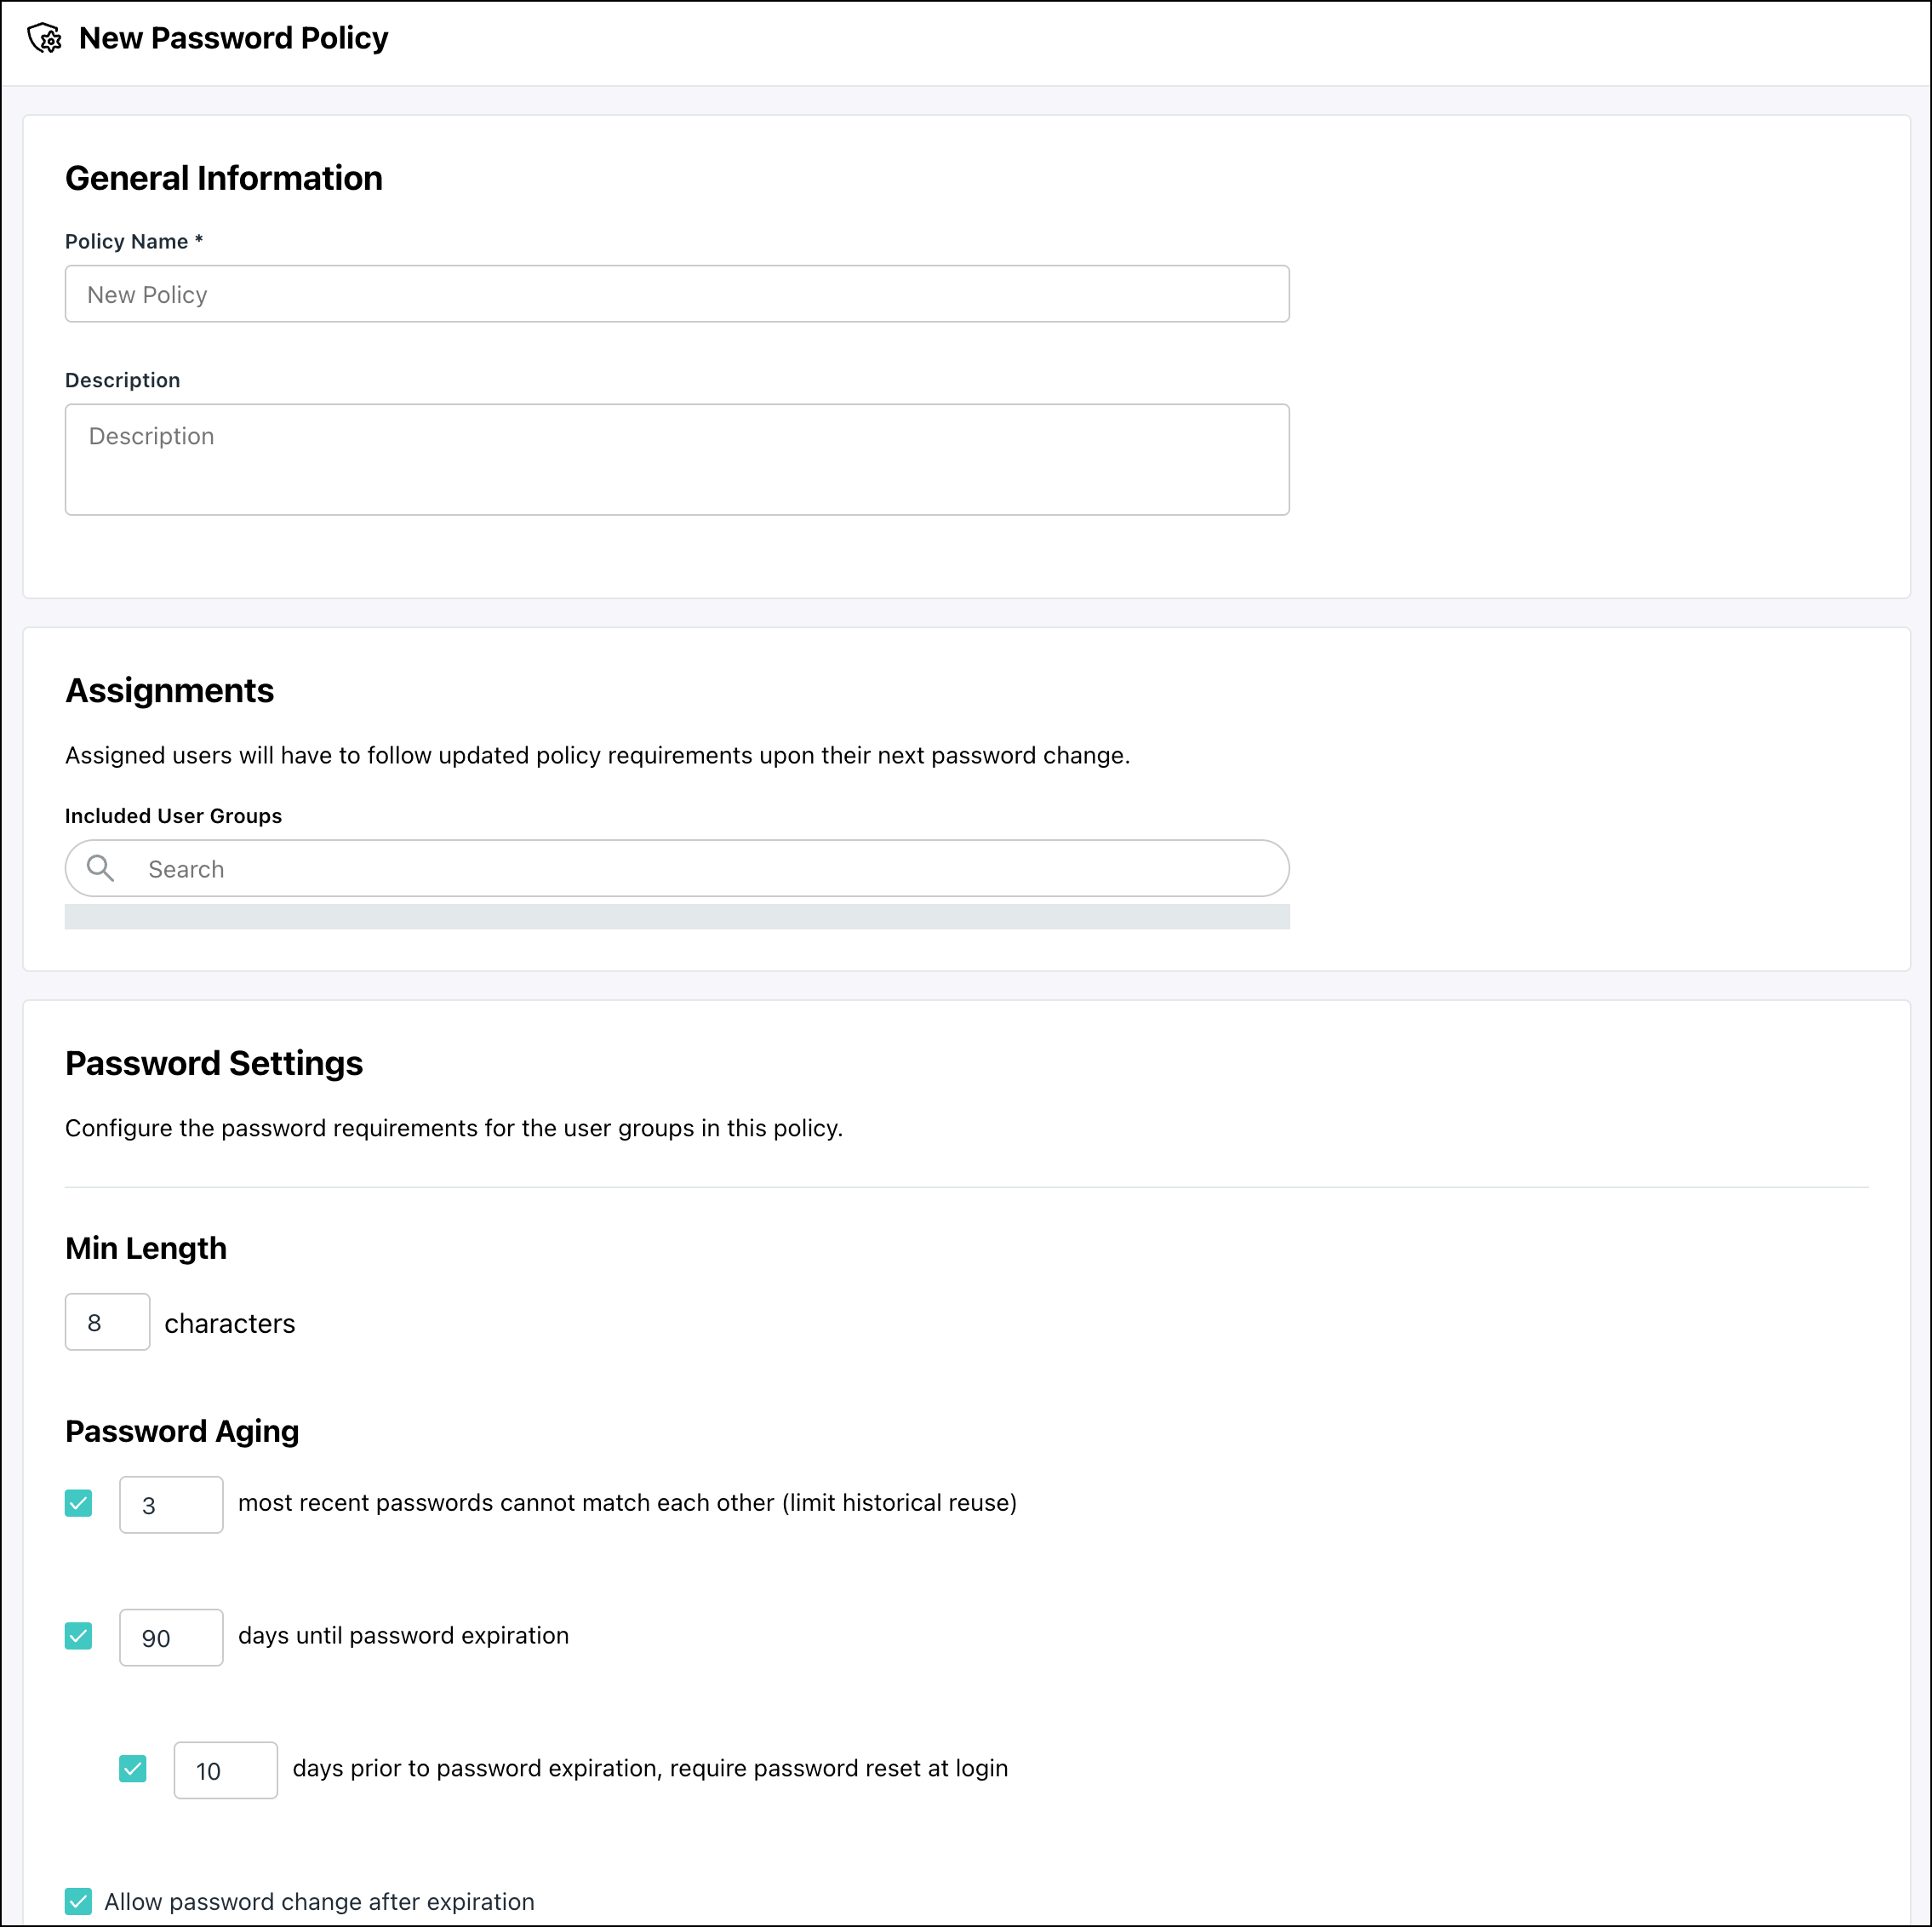Image resolution: width=1932 pixels, height=1927 pixels.
Task: Uncheck days until password expiration
Action: (x=78, y=1636)
